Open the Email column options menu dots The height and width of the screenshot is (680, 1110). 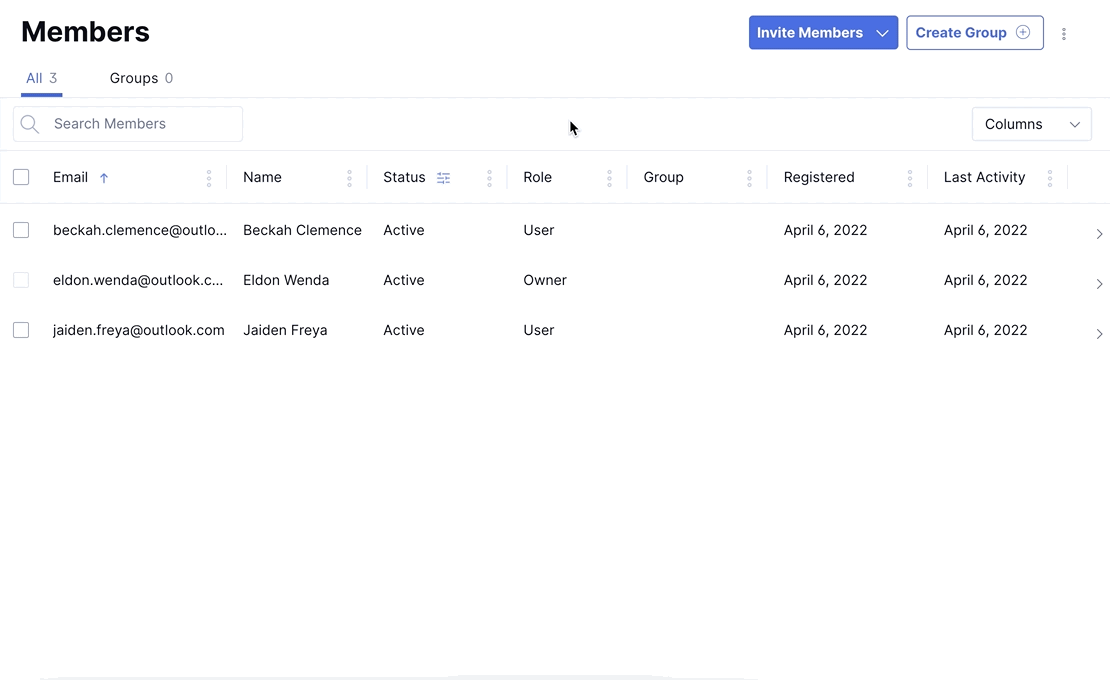[209, 178]
